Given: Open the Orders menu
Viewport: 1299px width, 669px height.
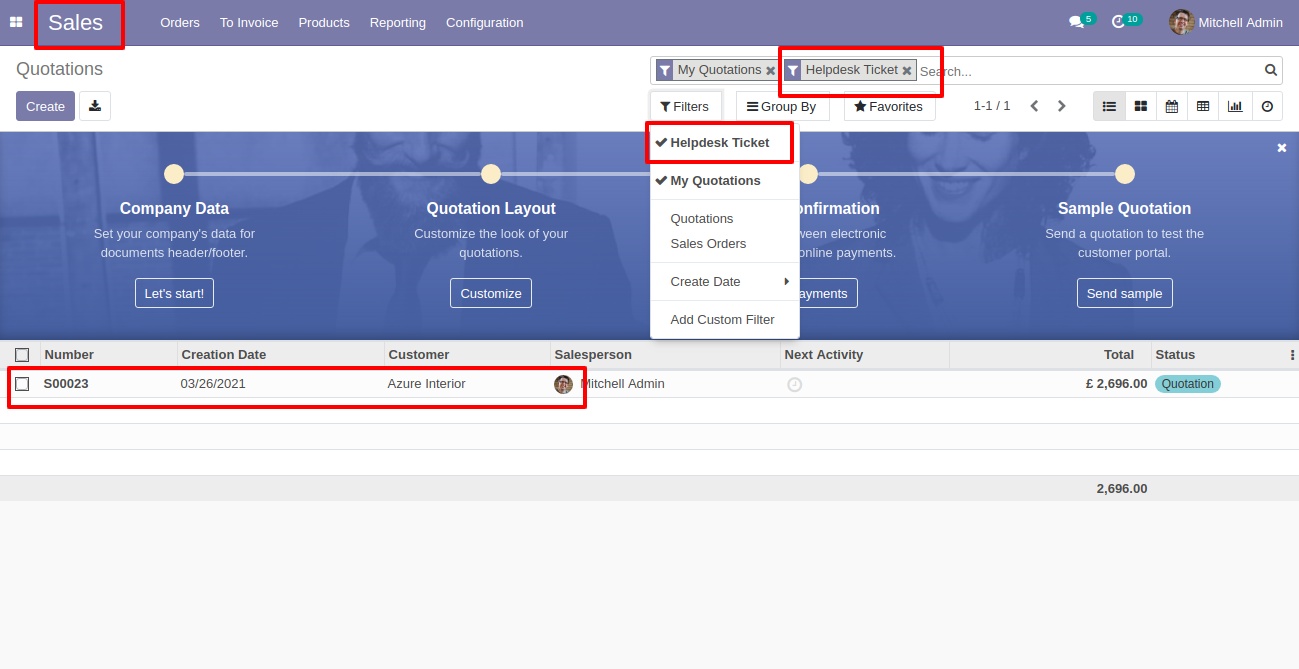Looking at the screenshot, I should click(x=180, y=22).
